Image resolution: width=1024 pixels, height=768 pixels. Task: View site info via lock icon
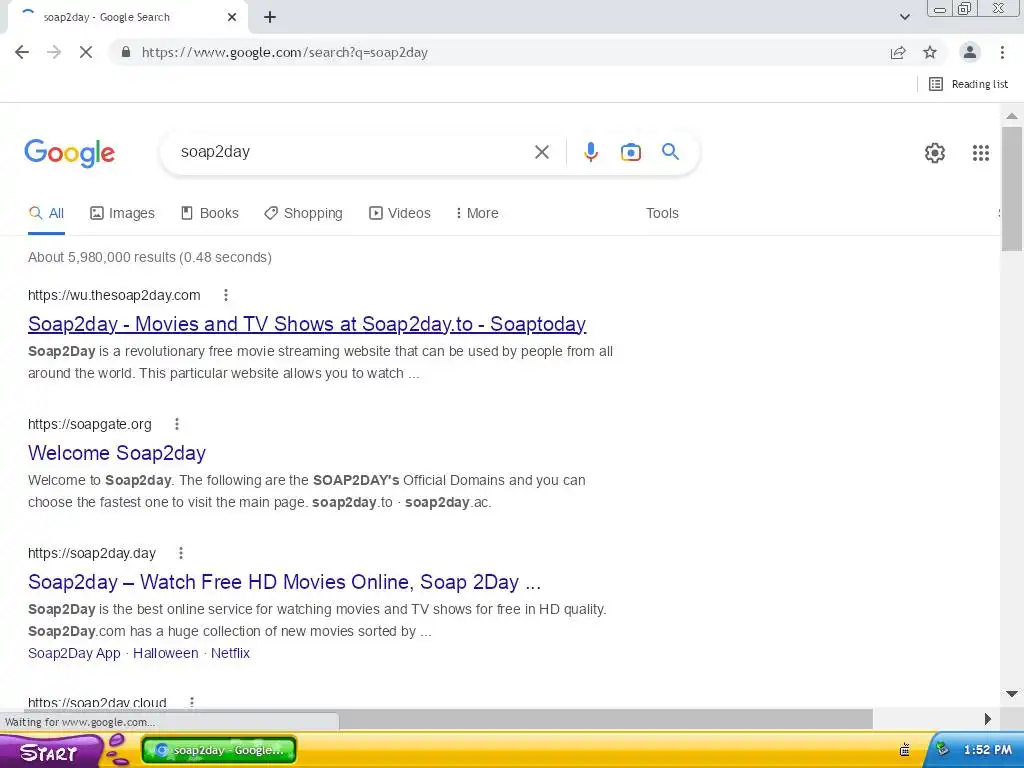126,52
